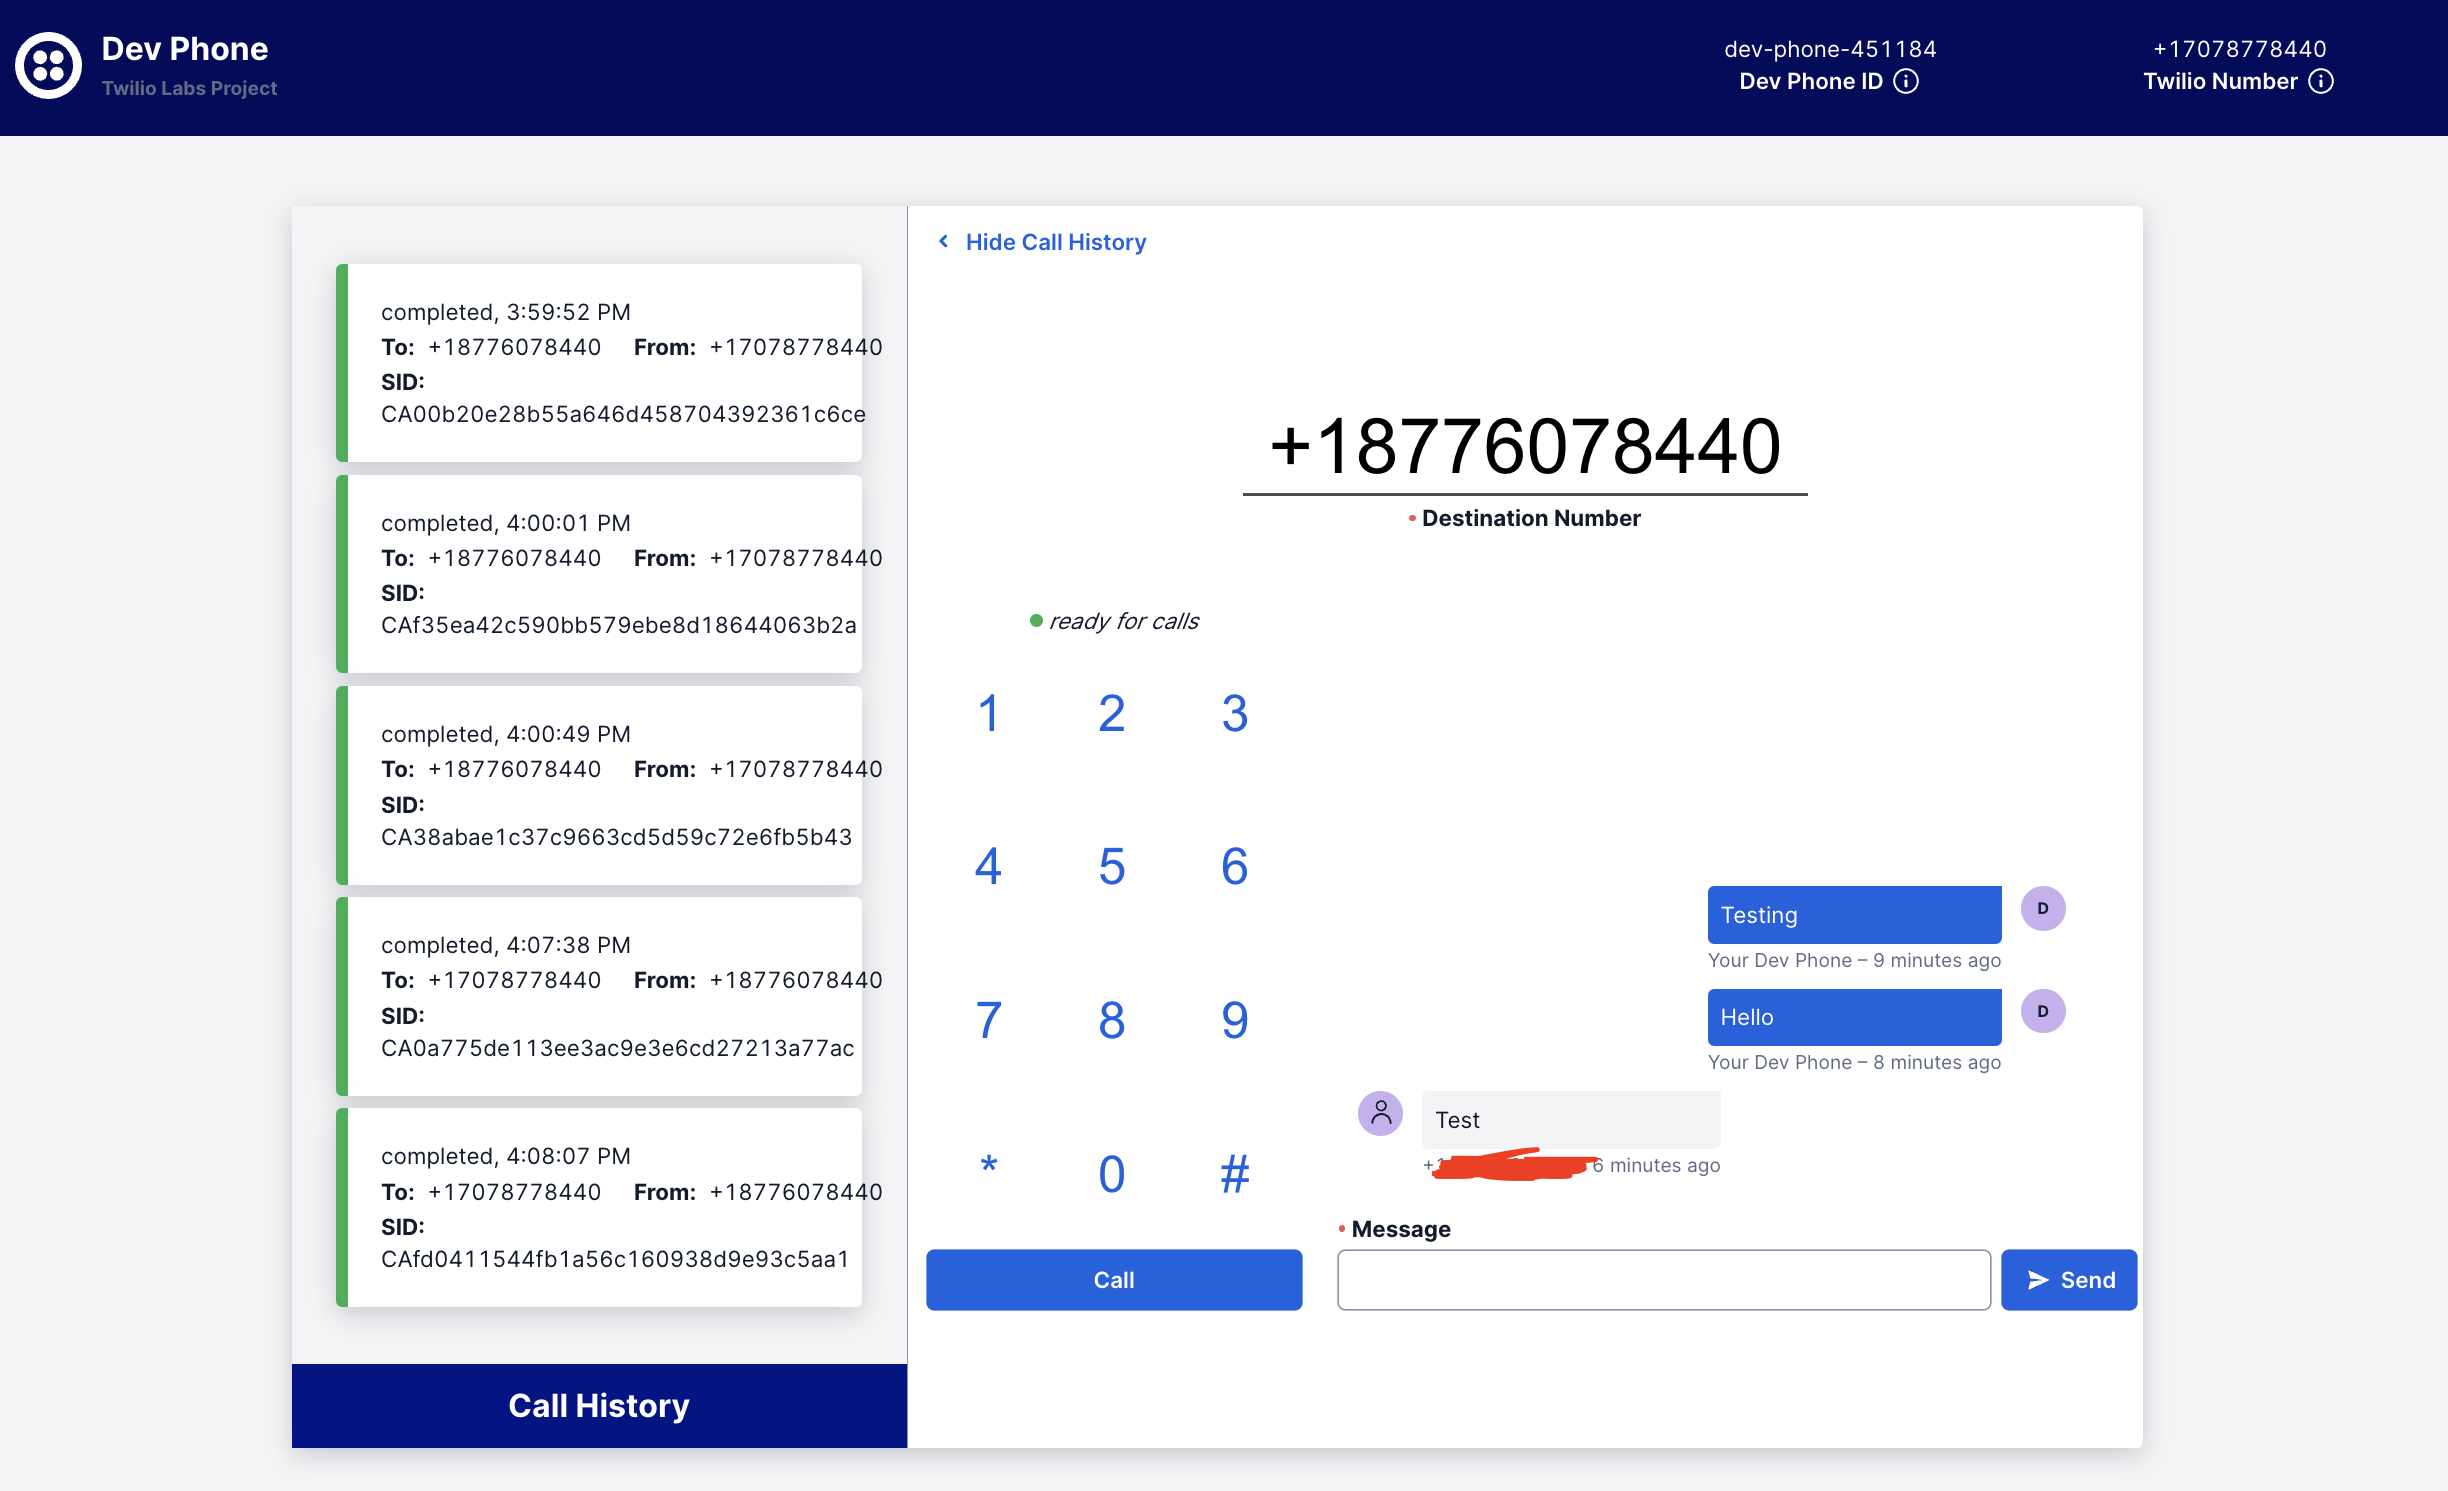This screenshot has width=2448, height=1491.
Task: Click the D avatar beside Hello message
Action: (x=2042, y=1011)
